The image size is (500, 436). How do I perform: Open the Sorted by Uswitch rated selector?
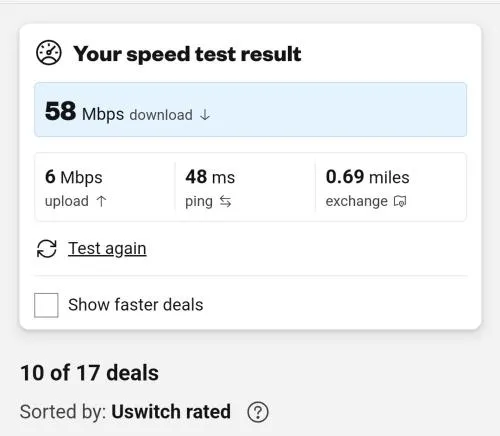pos(171,412)
